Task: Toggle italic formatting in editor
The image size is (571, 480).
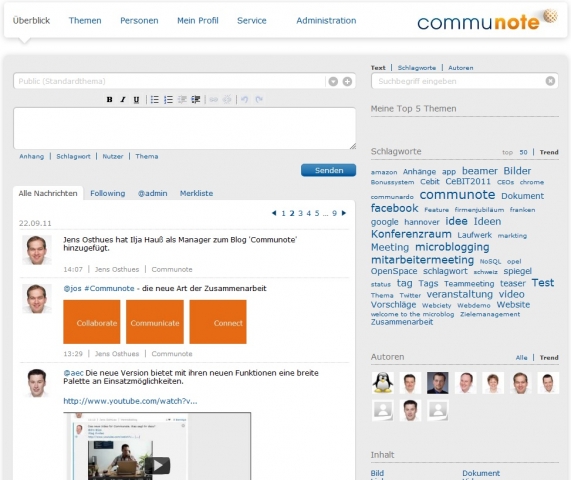Action: 123,99
